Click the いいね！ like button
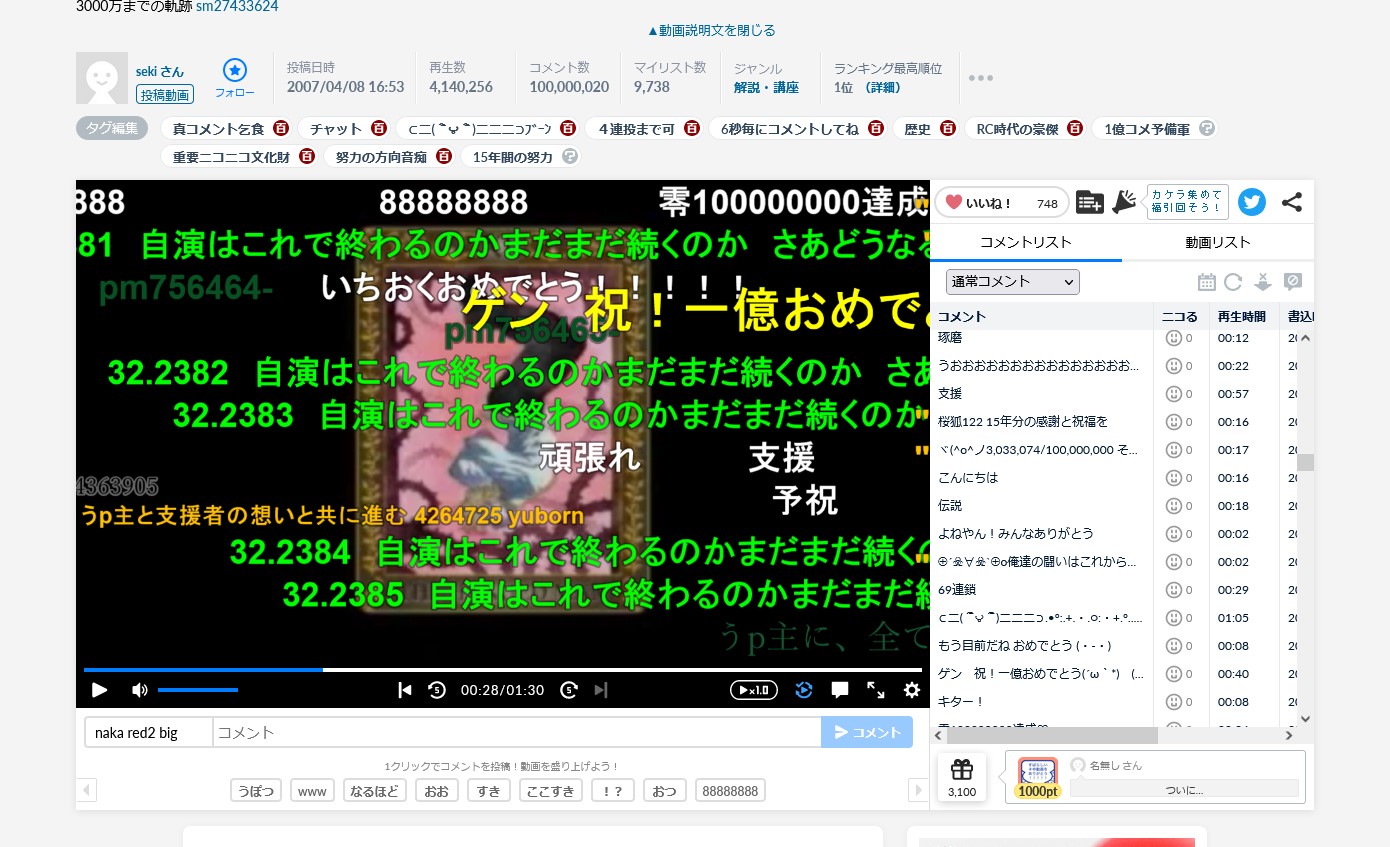The image size is (1390, 847). pos(1001,203)
